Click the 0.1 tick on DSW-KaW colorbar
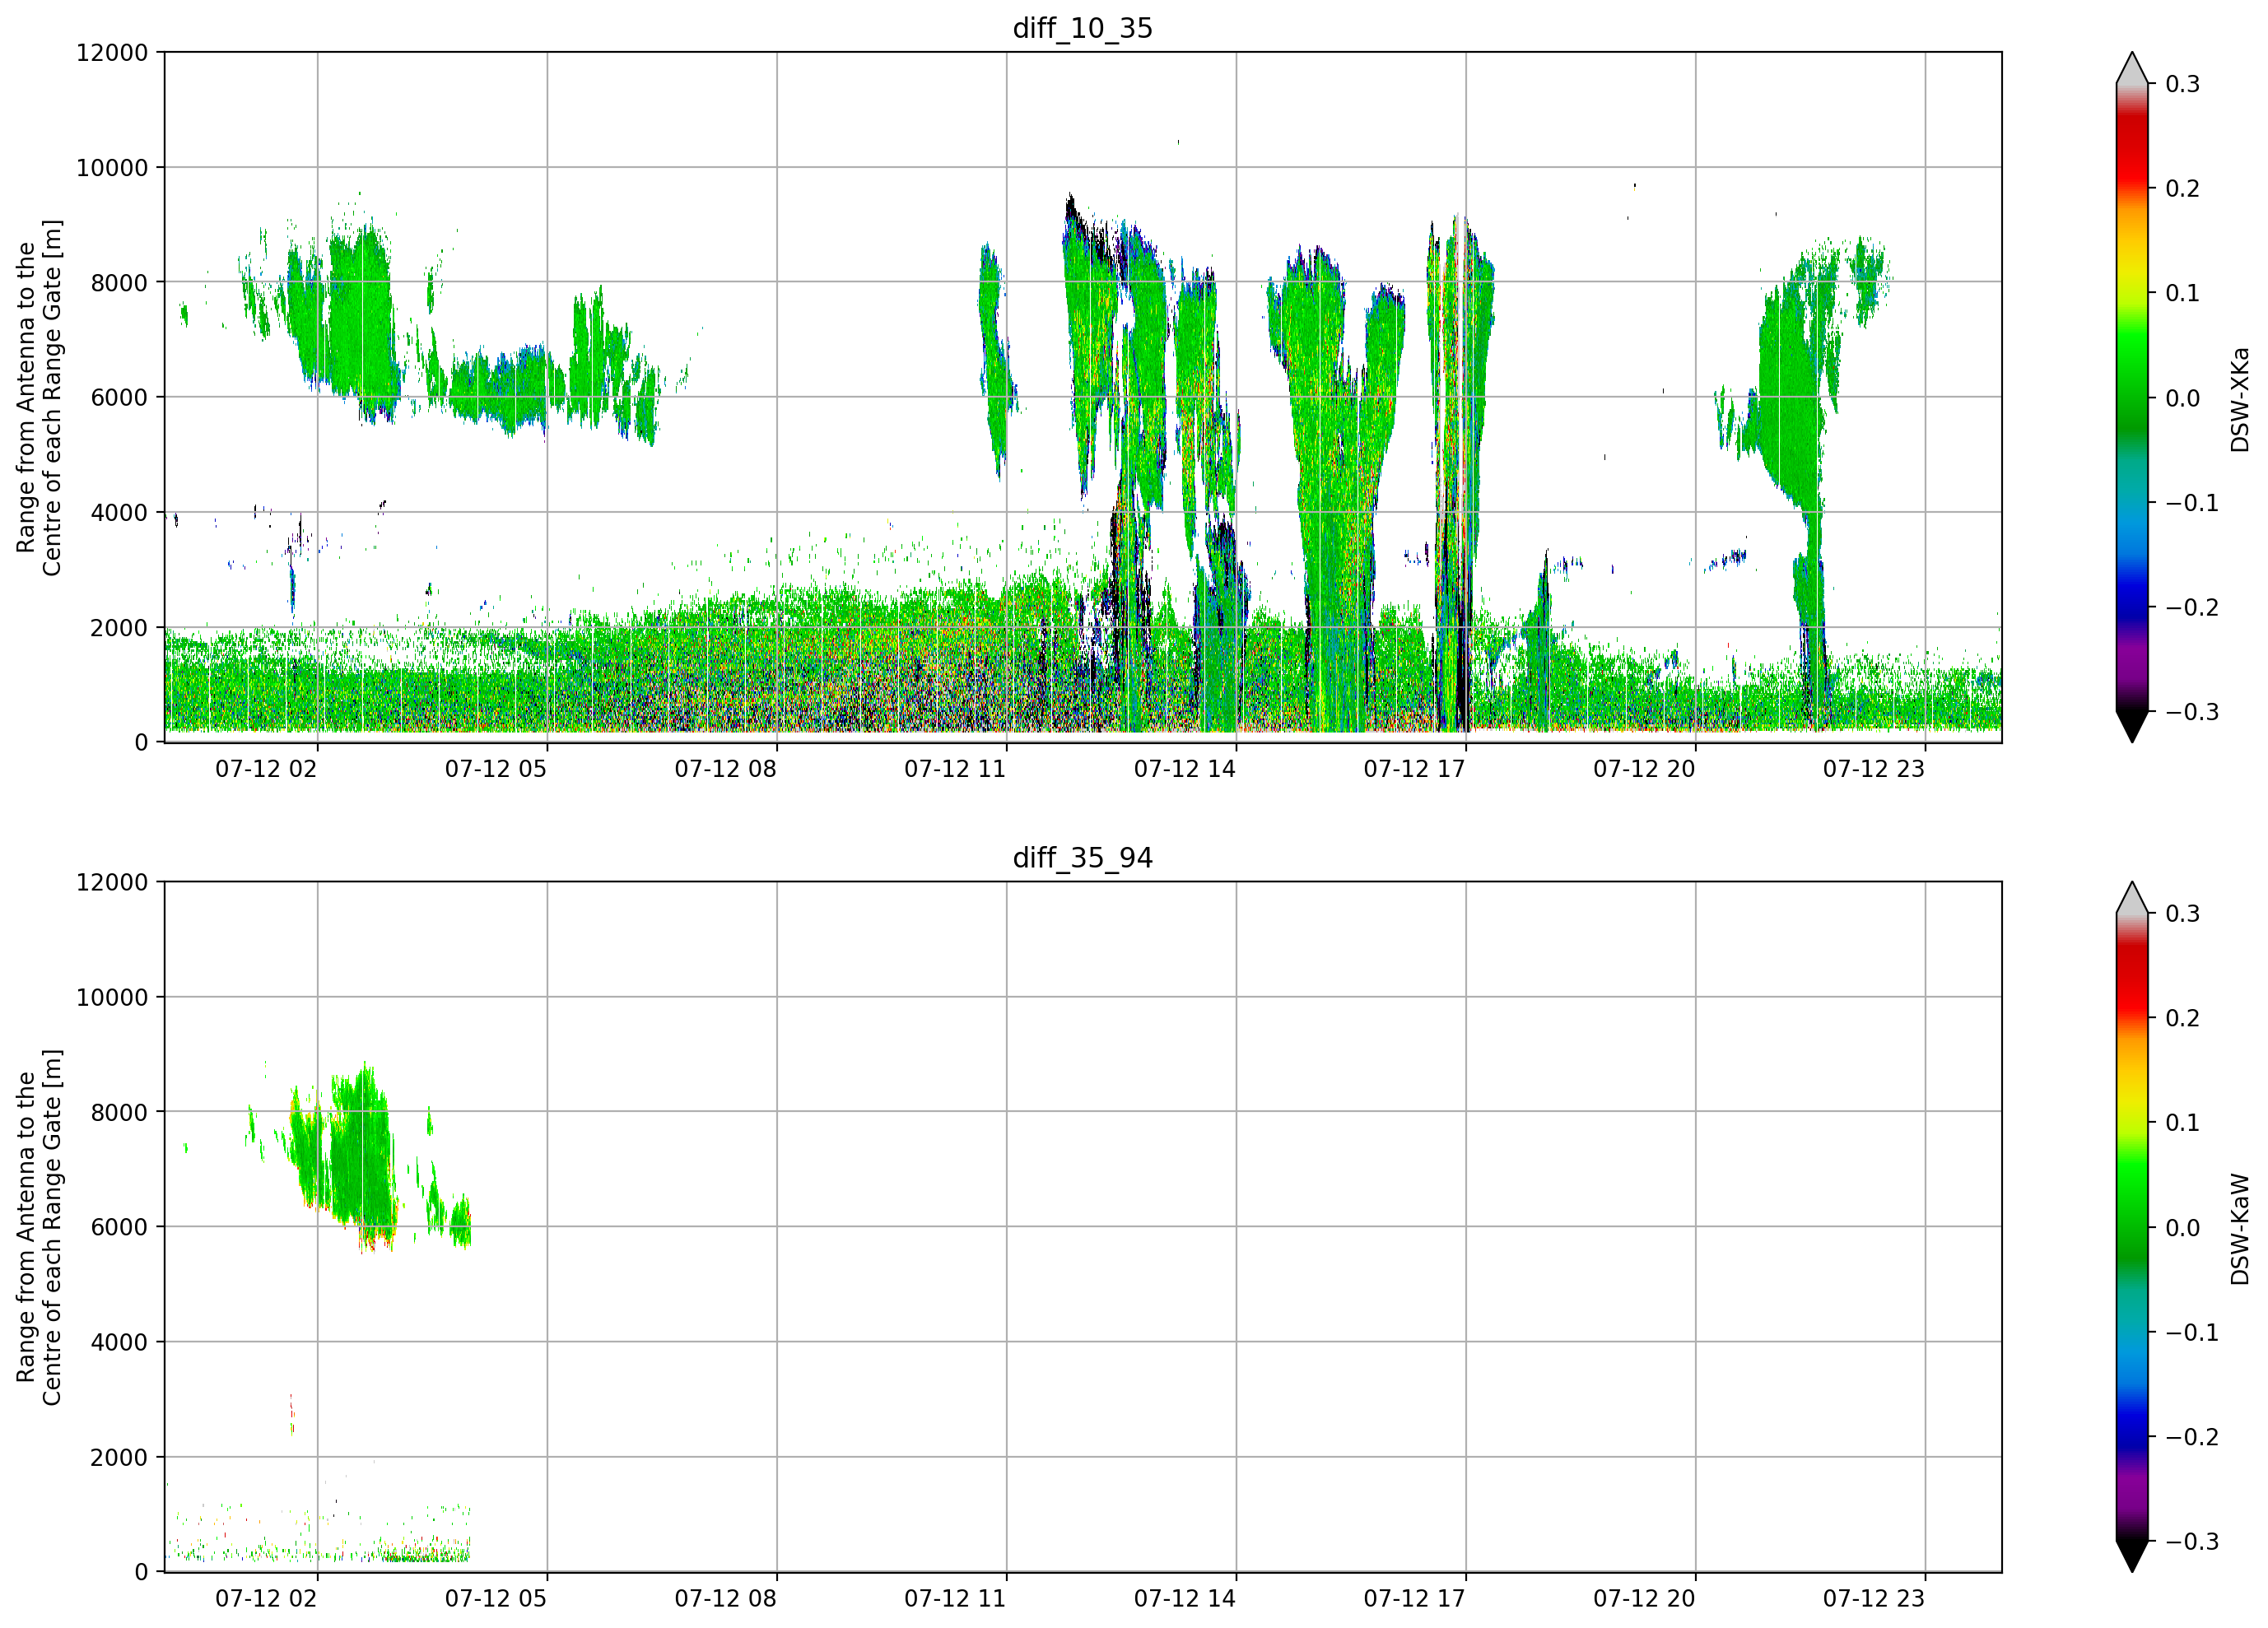The image size is (2268, 1628). pos(2183,1123)
